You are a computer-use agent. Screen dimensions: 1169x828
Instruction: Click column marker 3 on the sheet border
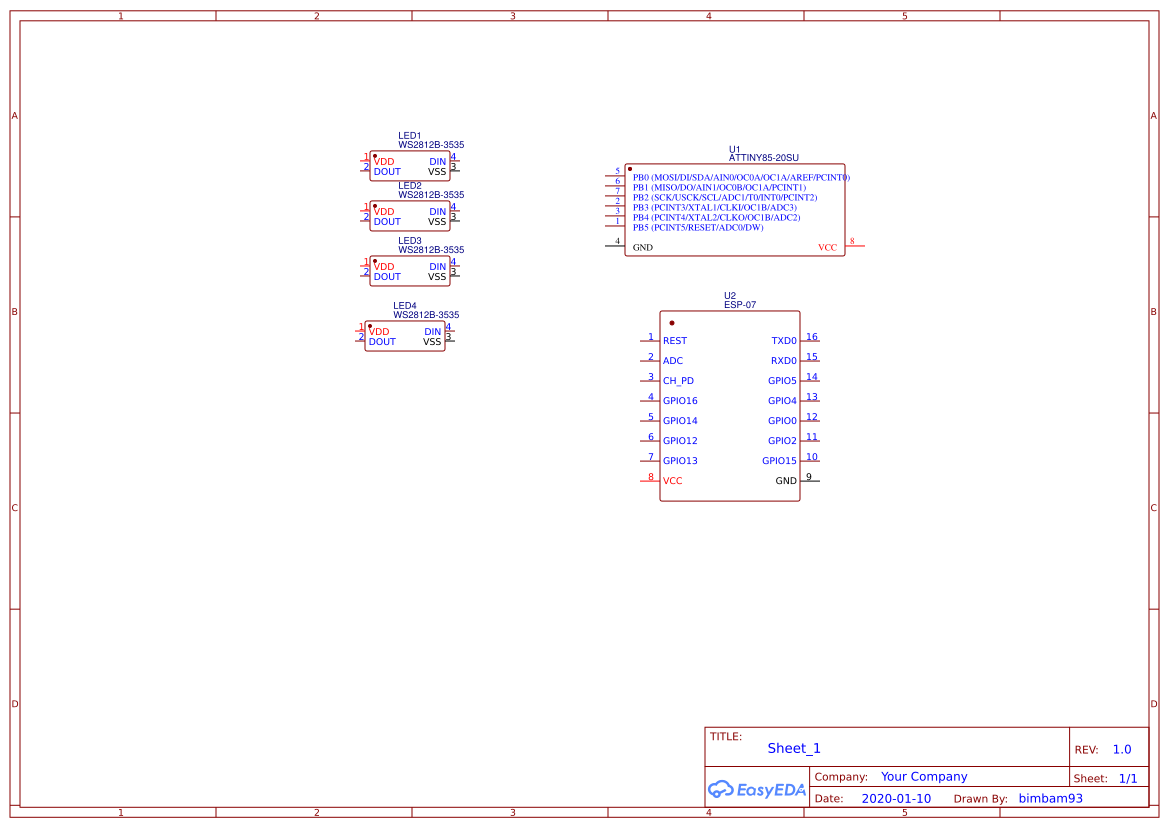pos(512,14)
